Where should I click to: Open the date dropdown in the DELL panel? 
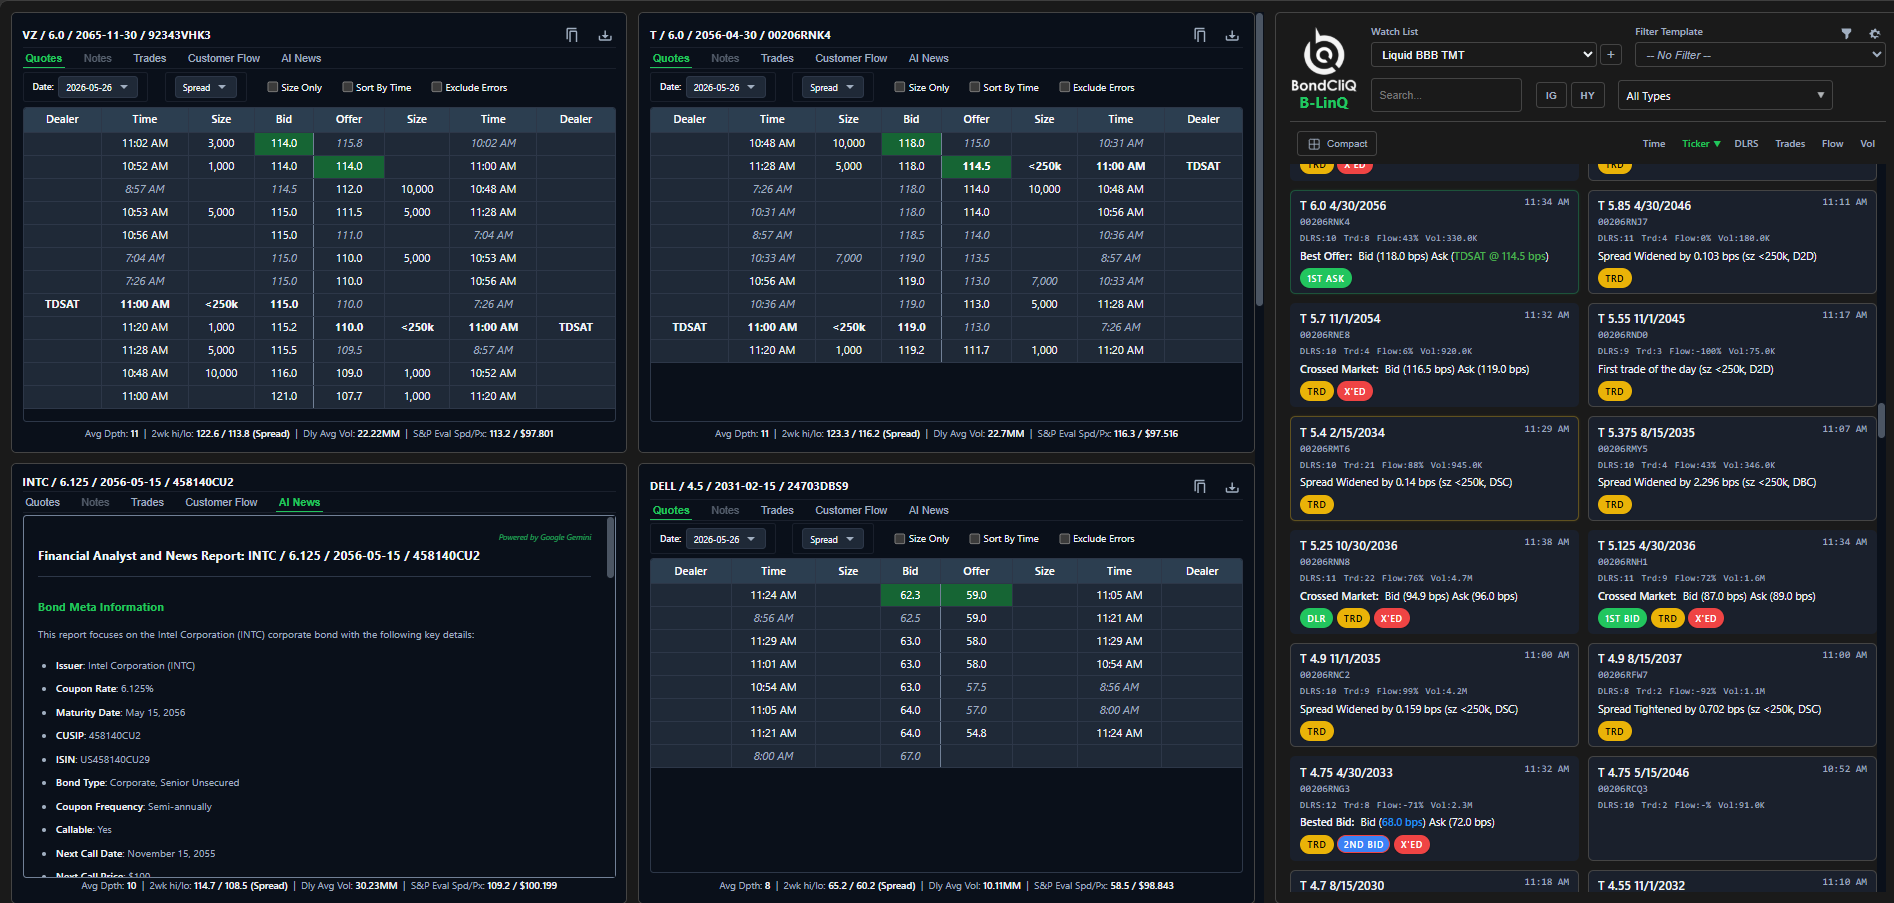pyautogui.click(x=725, y=539)
